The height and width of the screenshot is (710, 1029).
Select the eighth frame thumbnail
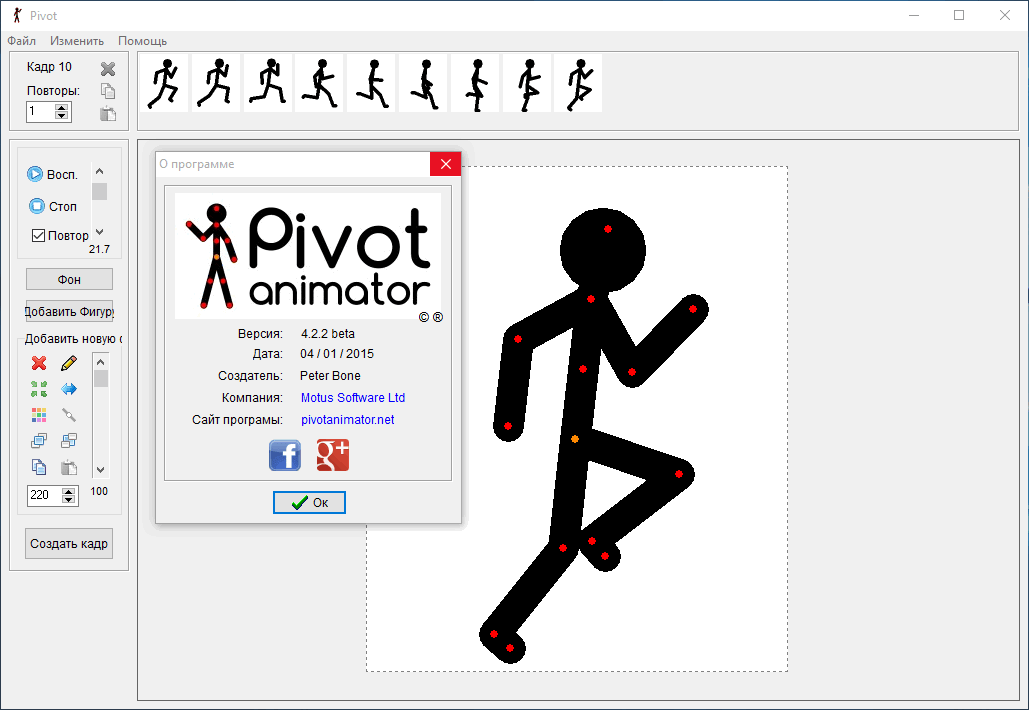tap(526, 83)
